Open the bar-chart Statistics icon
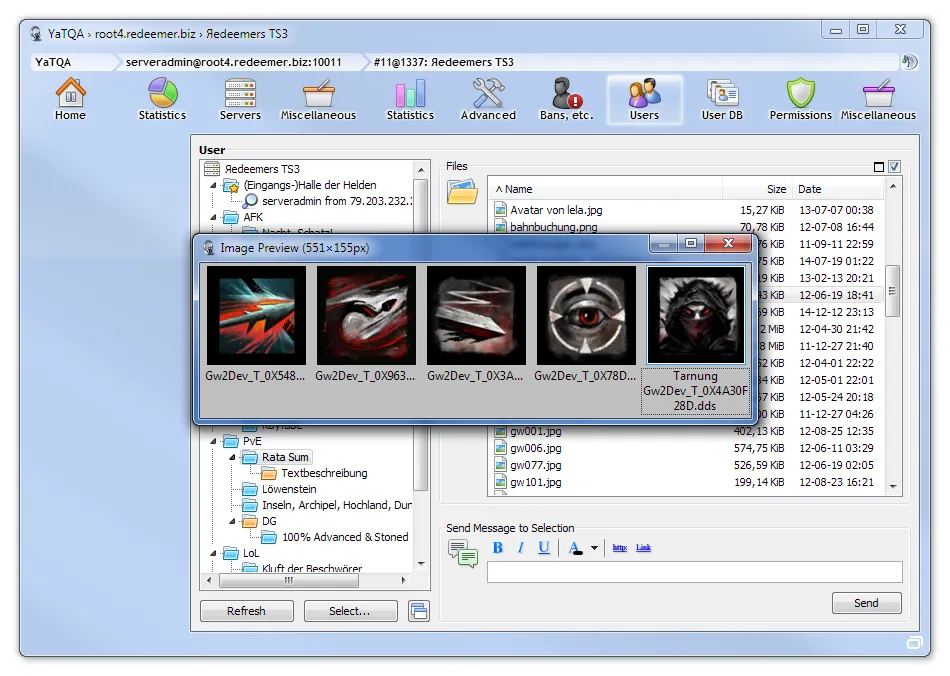The width and height of the screenshot is (950, 676). pyautogui.click(x=410, y=100)
